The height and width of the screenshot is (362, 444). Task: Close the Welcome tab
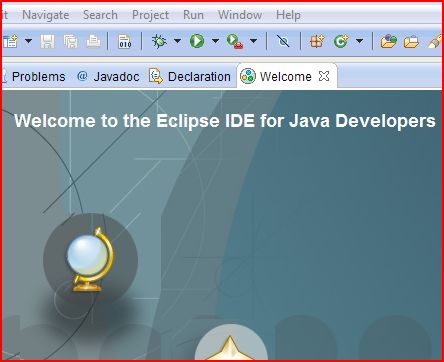pos(324,76)
